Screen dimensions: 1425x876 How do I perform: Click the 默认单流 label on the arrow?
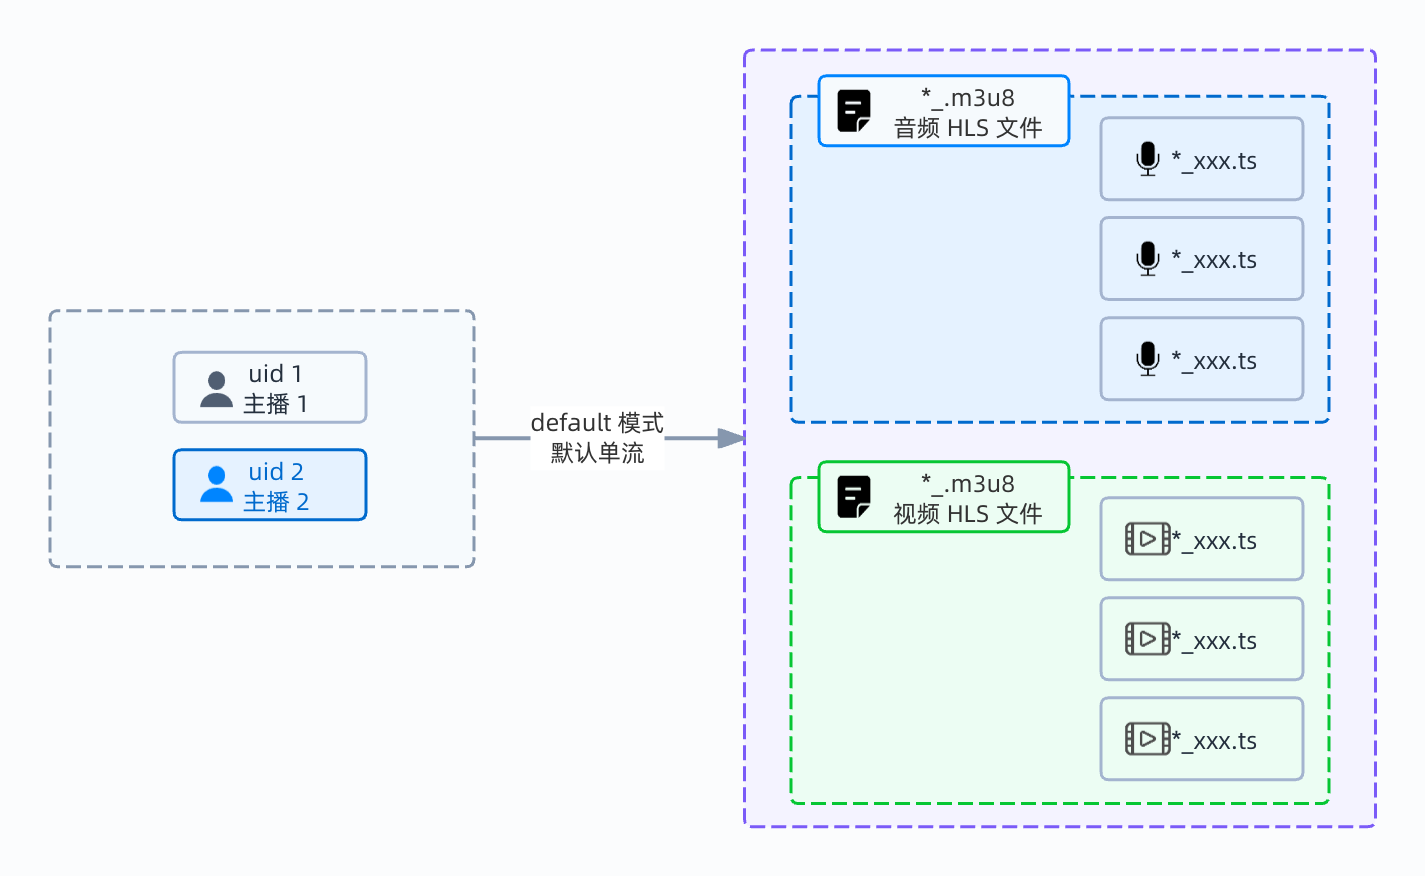597,453
